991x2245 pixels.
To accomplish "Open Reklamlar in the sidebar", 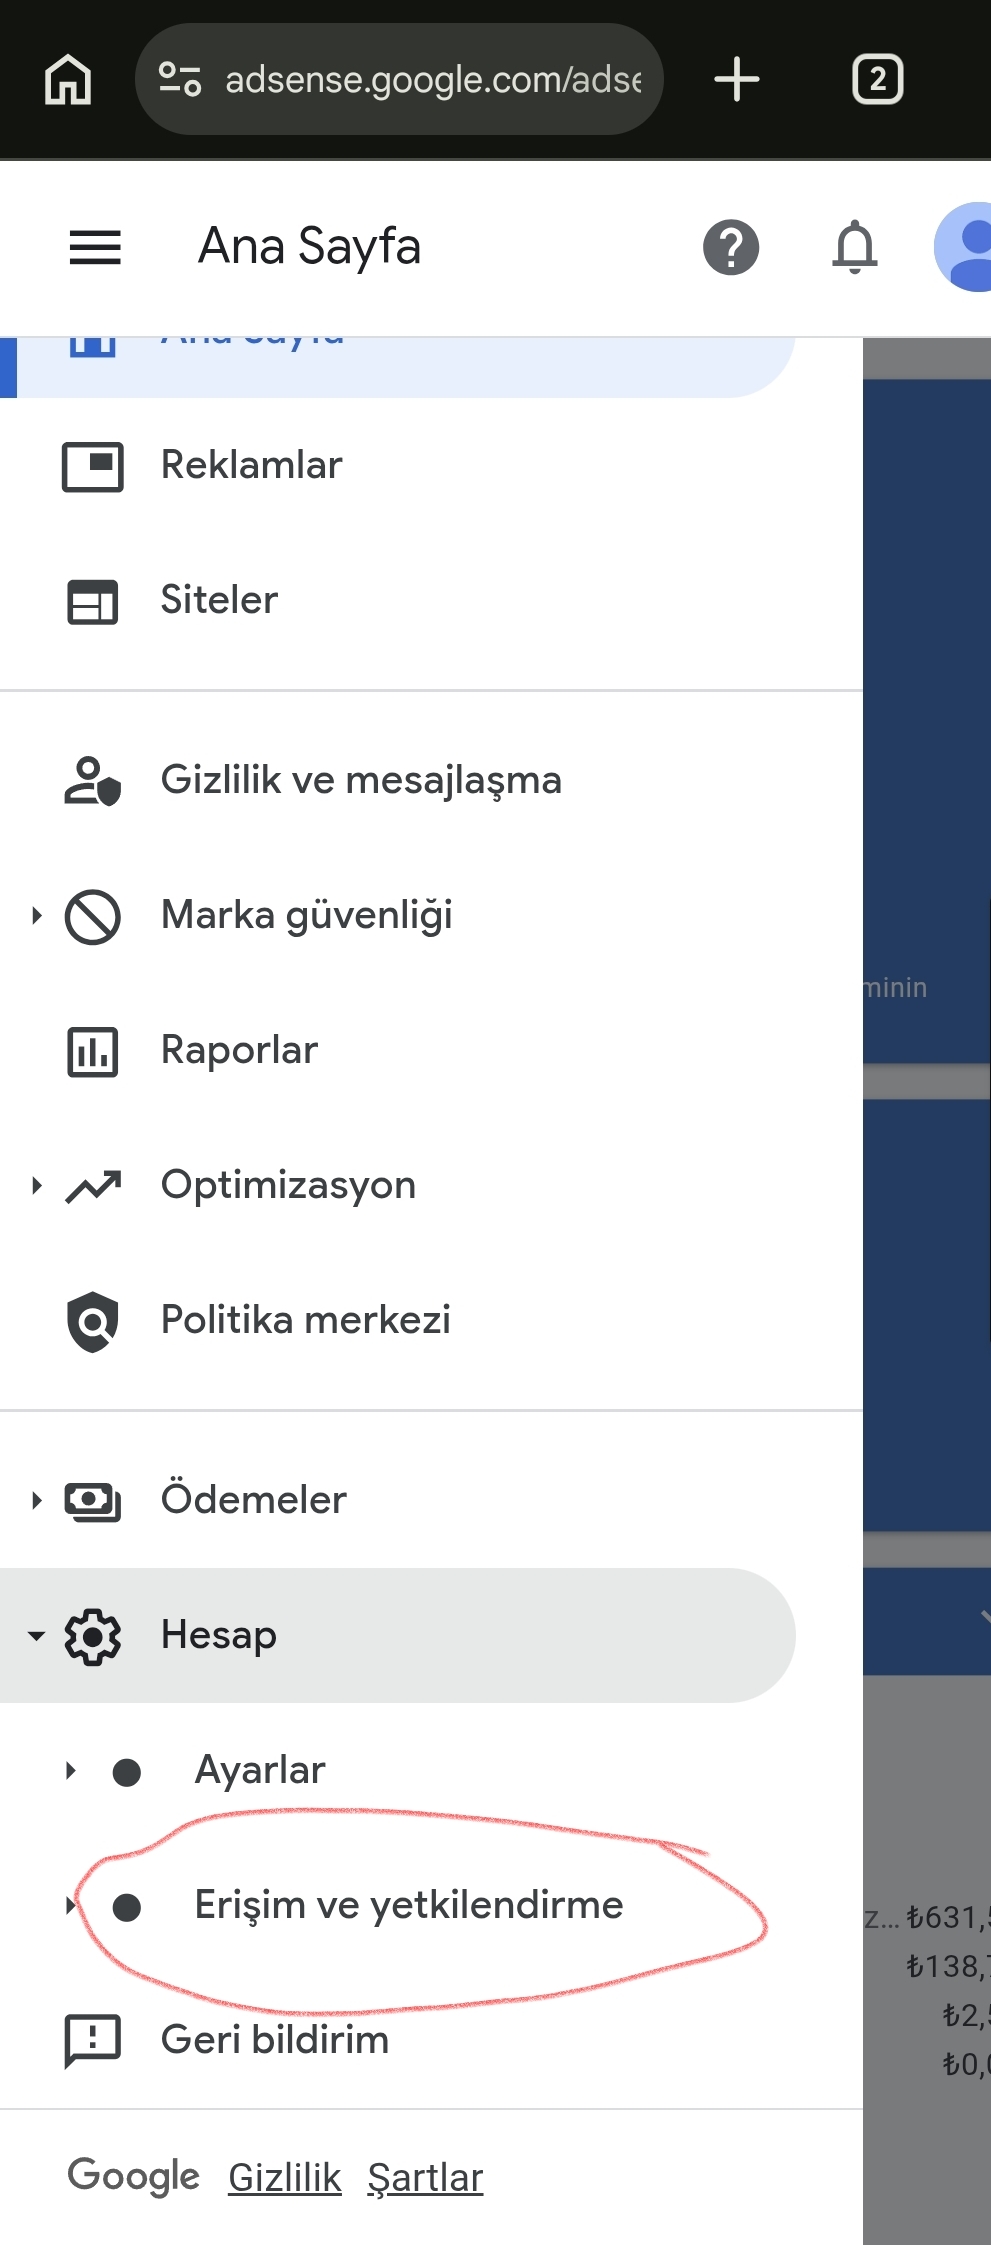I will (431, 466).
